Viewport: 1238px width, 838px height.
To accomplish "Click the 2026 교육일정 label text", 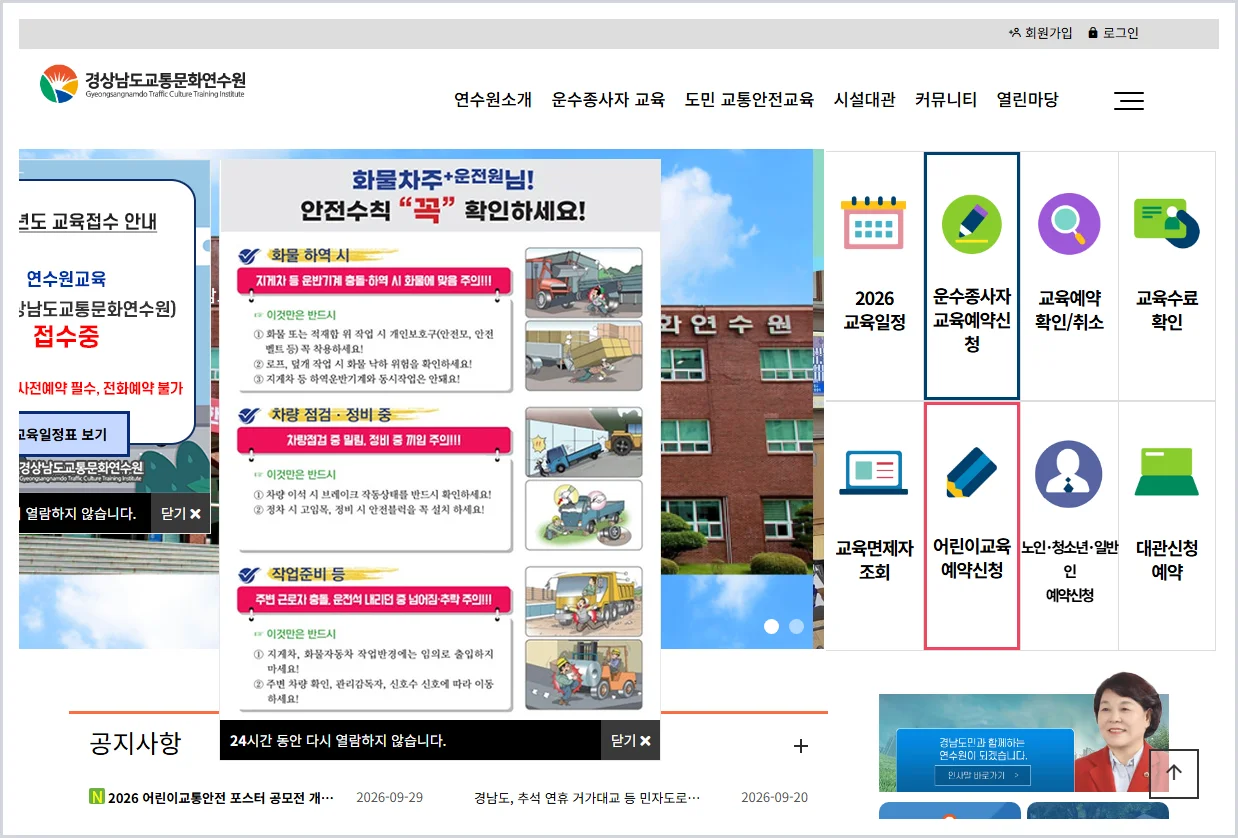I will click(x=874, y=310).
